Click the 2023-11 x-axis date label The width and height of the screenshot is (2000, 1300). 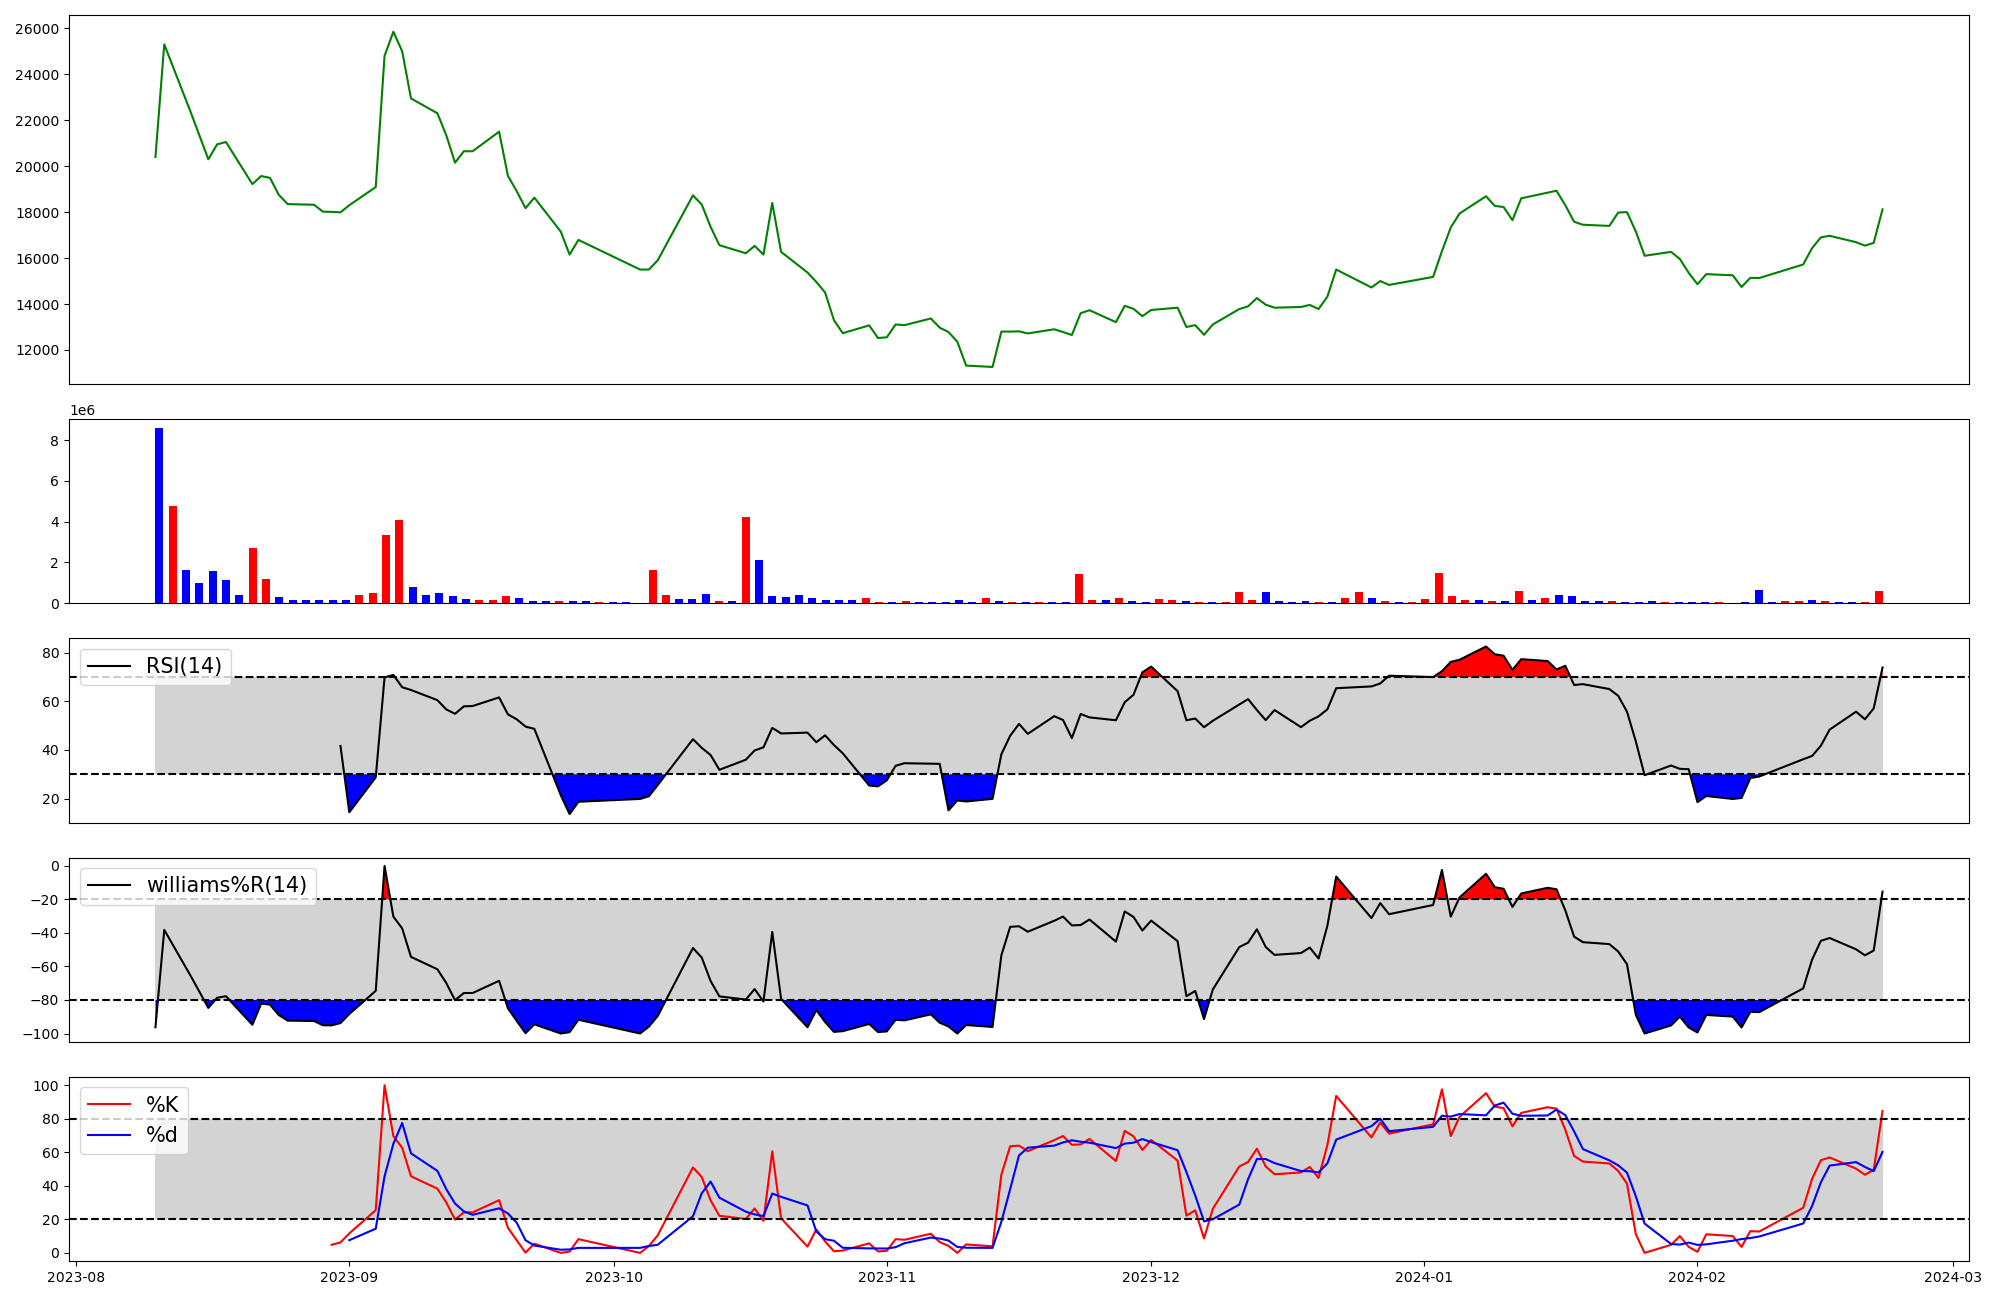[887, 1277]
